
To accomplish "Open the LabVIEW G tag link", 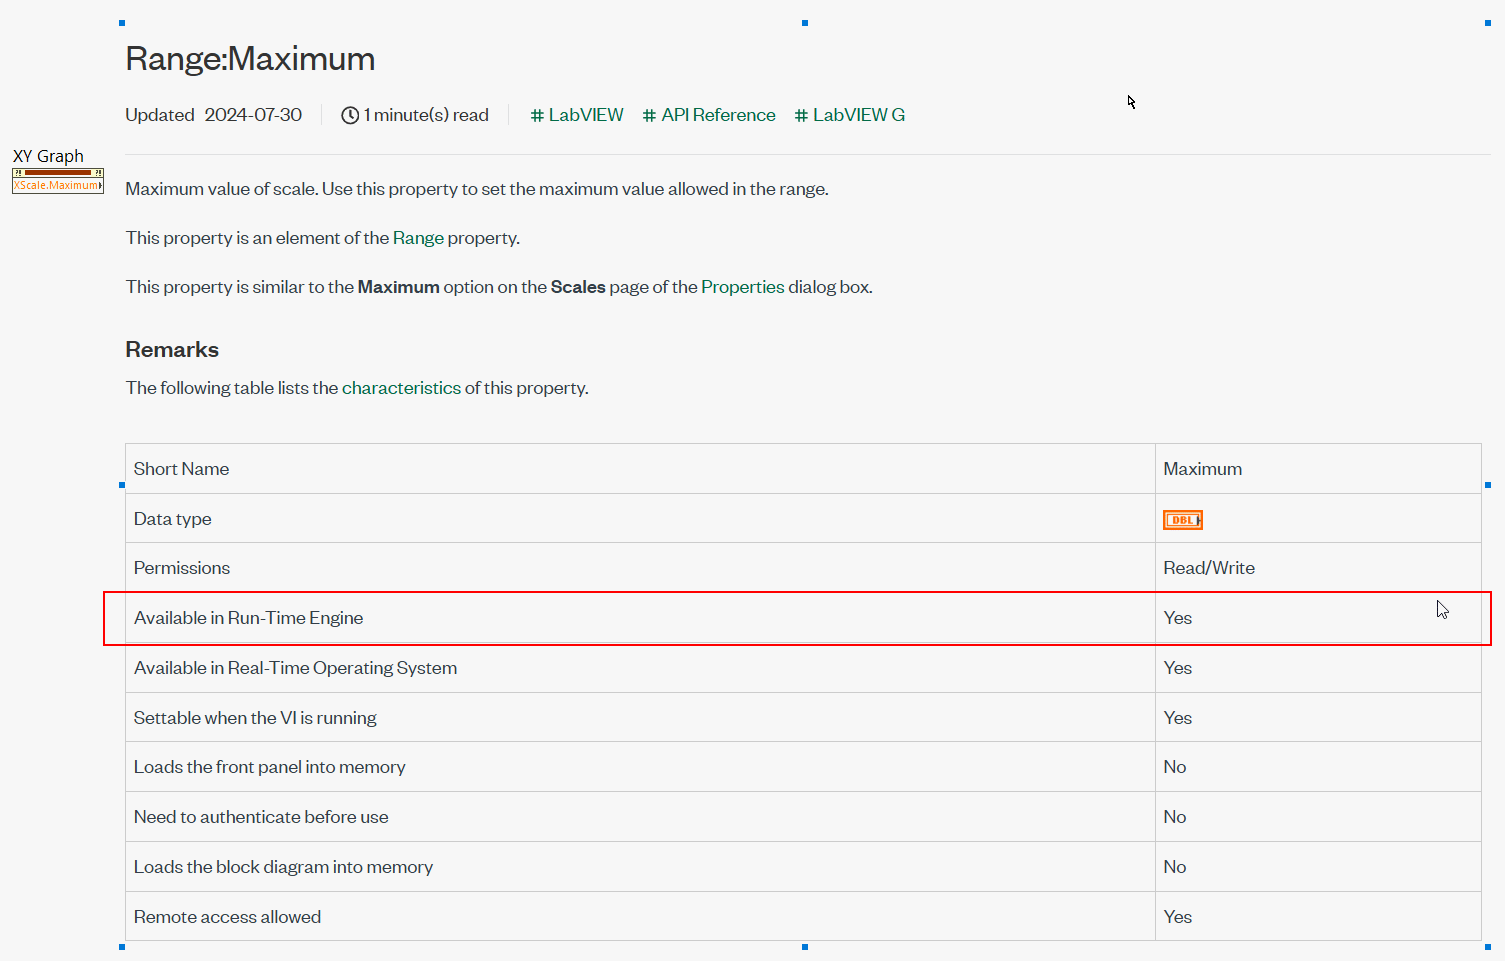I will point(850,115).
